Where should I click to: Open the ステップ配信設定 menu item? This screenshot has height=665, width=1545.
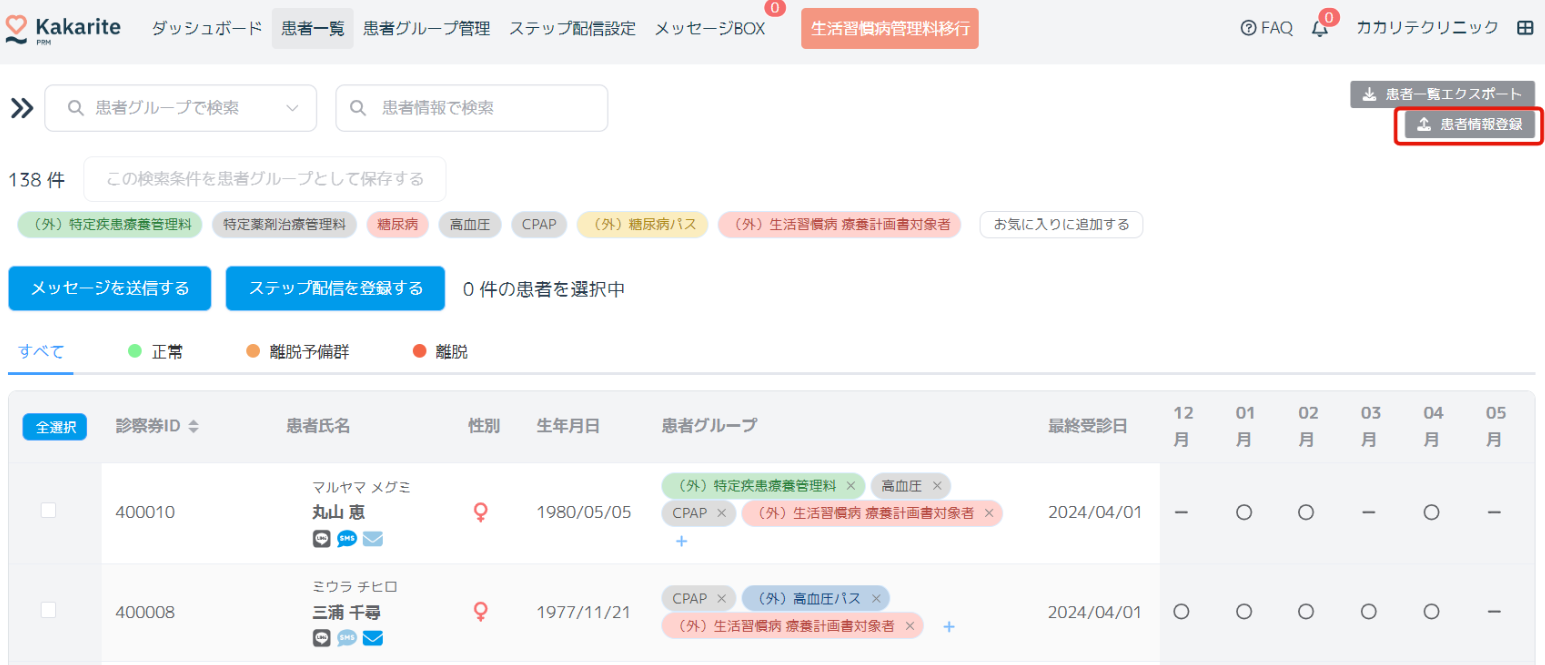click(x=572, y=28)
